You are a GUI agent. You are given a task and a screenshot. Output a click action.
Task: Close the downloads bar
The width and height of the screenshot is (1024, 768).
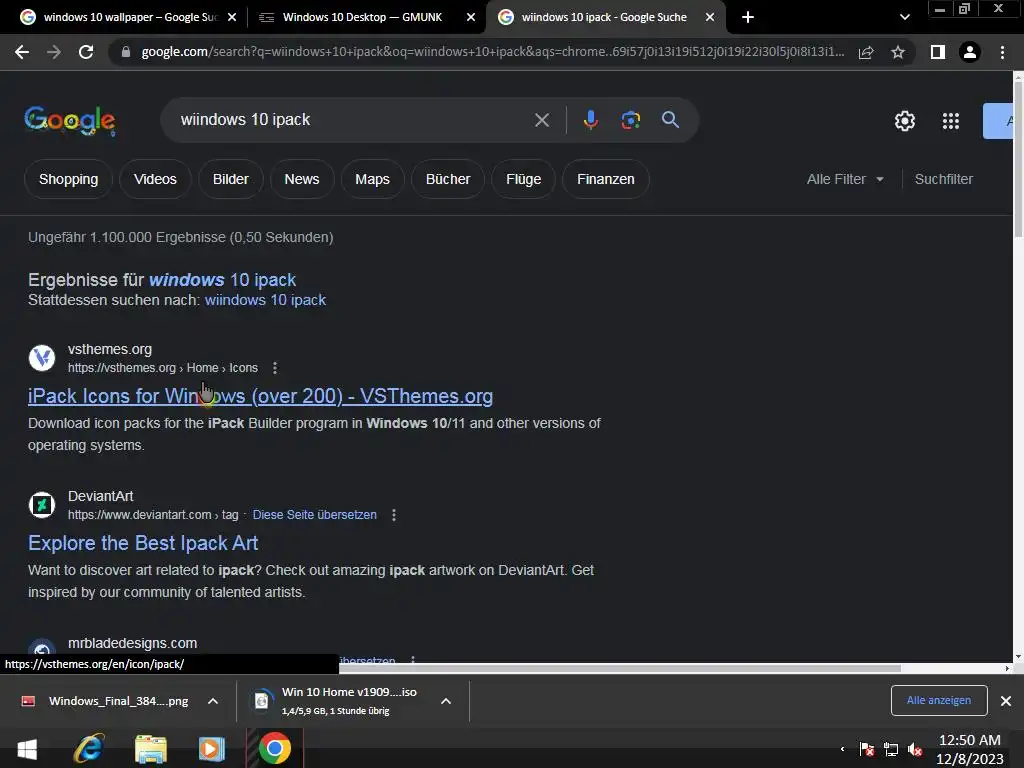click(1006, 701)
